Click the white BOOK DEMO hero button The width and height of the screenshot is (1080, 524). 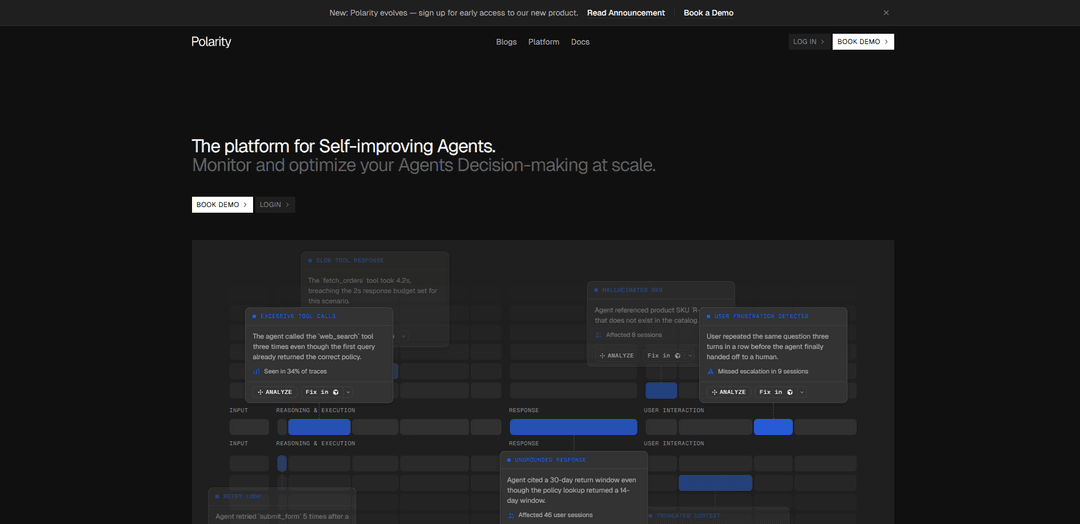[222, 205]
